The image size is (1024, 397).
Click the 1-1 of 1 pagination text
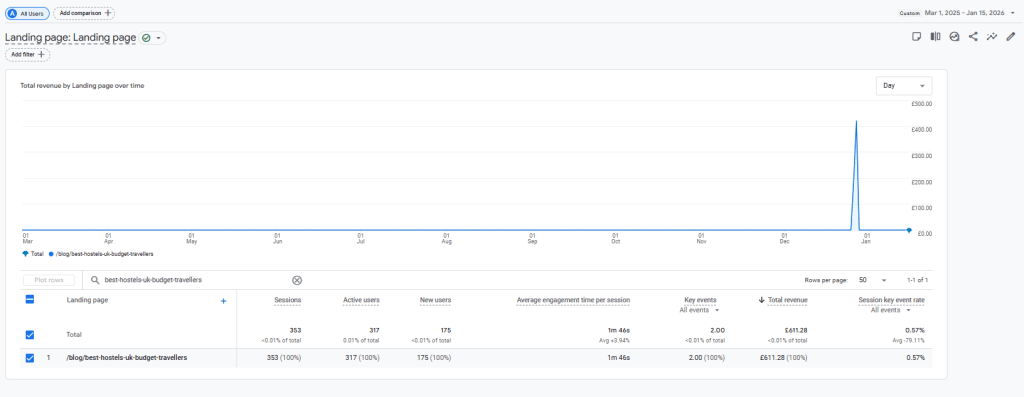click(918, 280)
